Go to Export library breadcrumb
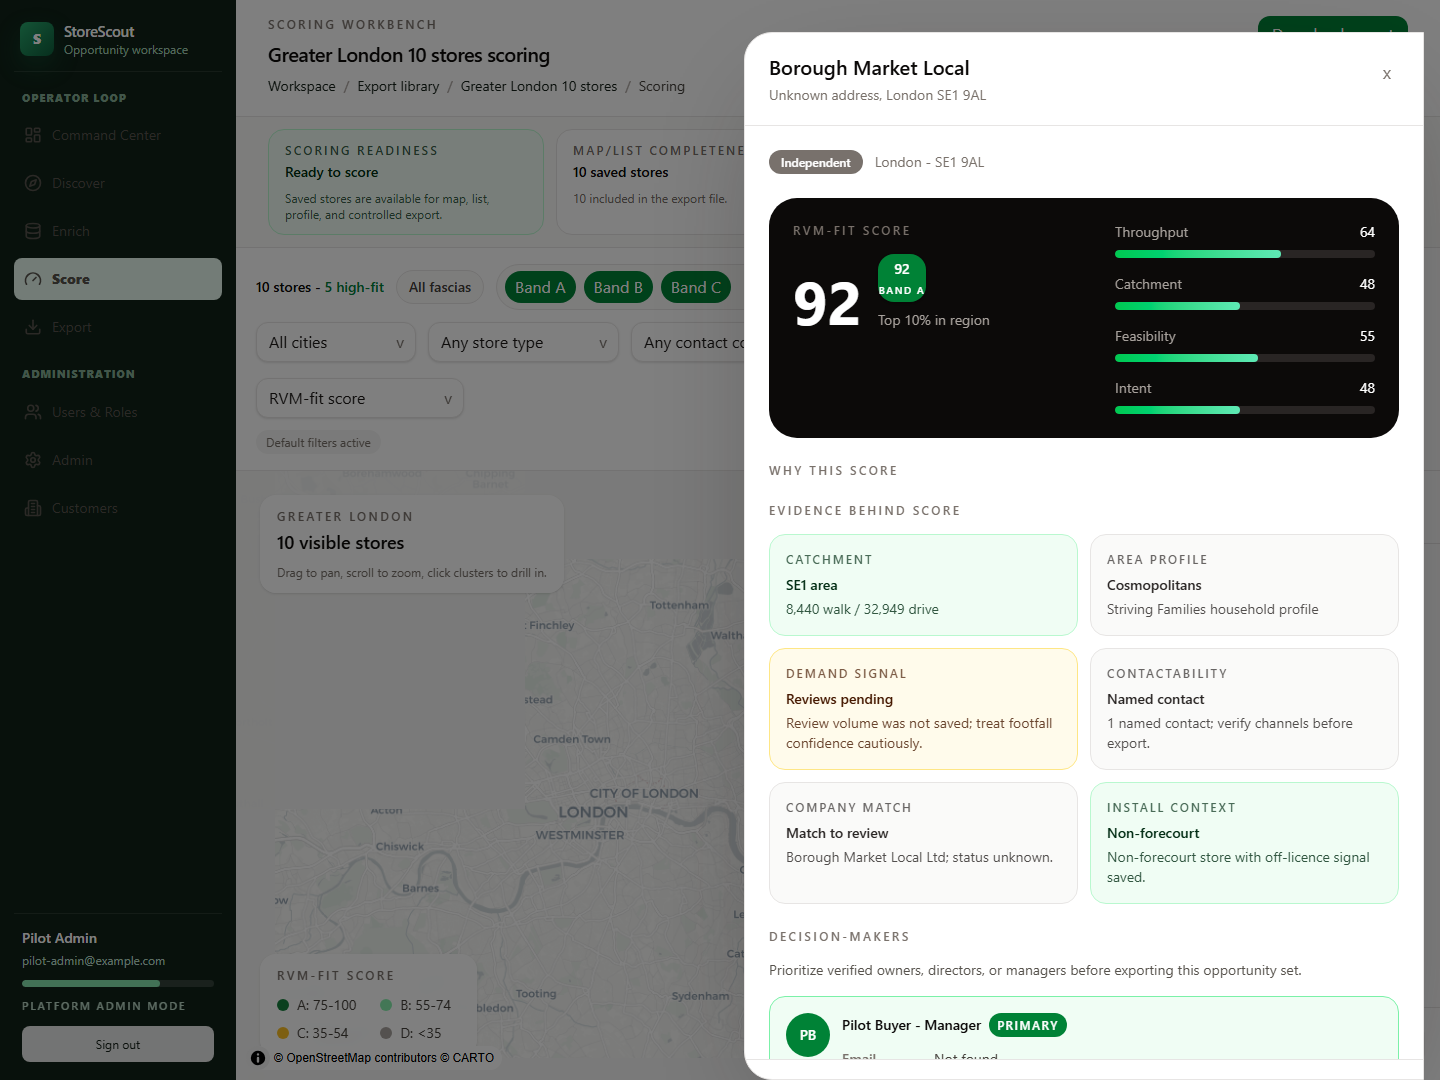 click(x=398, y=86)
